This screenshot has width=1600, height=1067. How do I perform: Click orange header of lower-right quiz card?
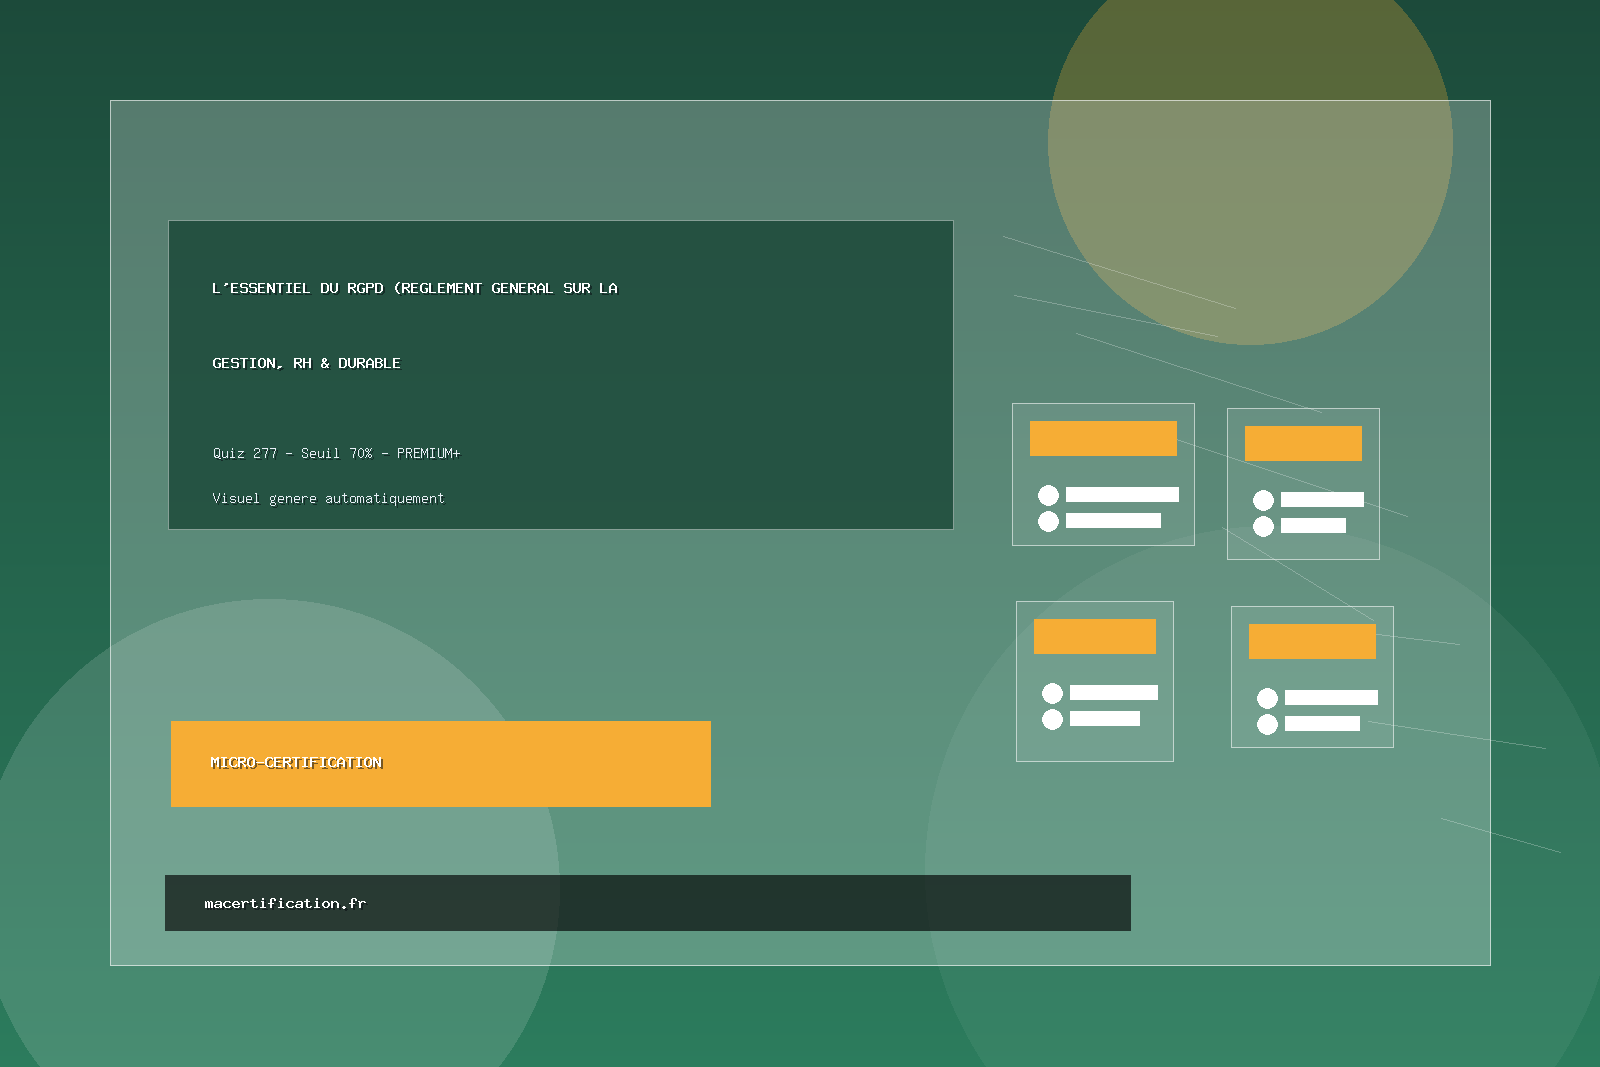click(1312, 641)
